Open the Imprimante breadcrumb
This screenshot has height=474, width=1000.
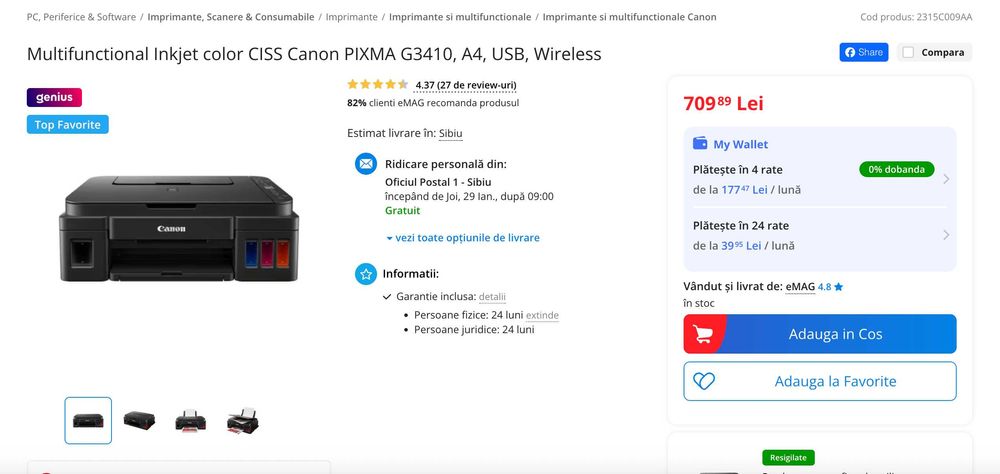coord(352,17)
